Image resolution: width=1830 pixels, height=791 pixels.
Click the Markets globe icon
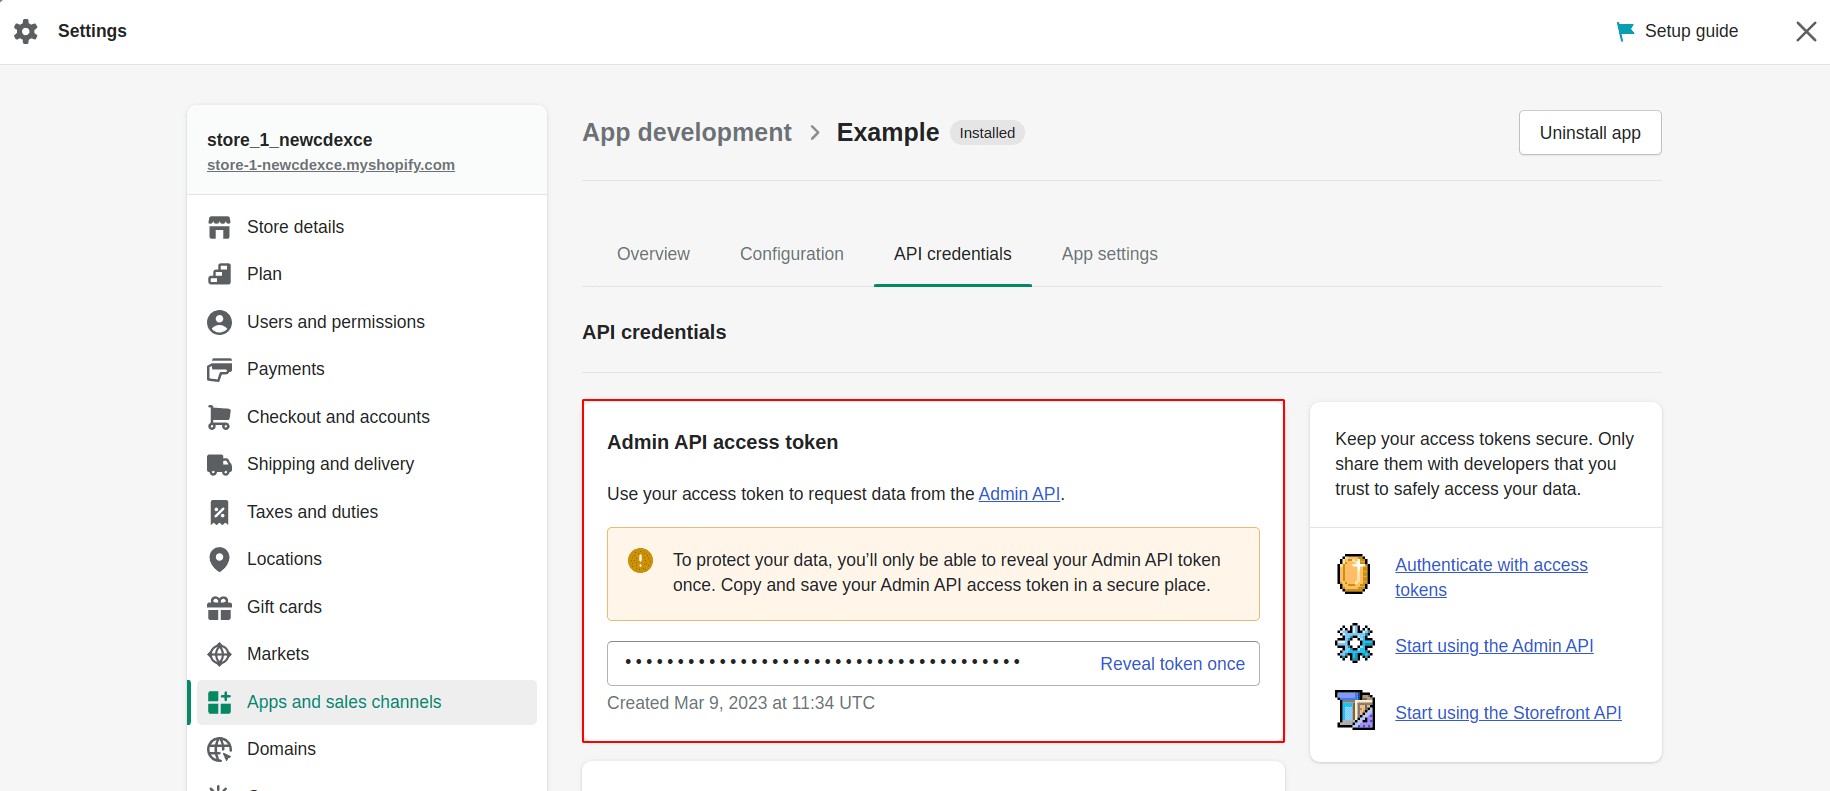pyautogui.click(x=219, y=654)
